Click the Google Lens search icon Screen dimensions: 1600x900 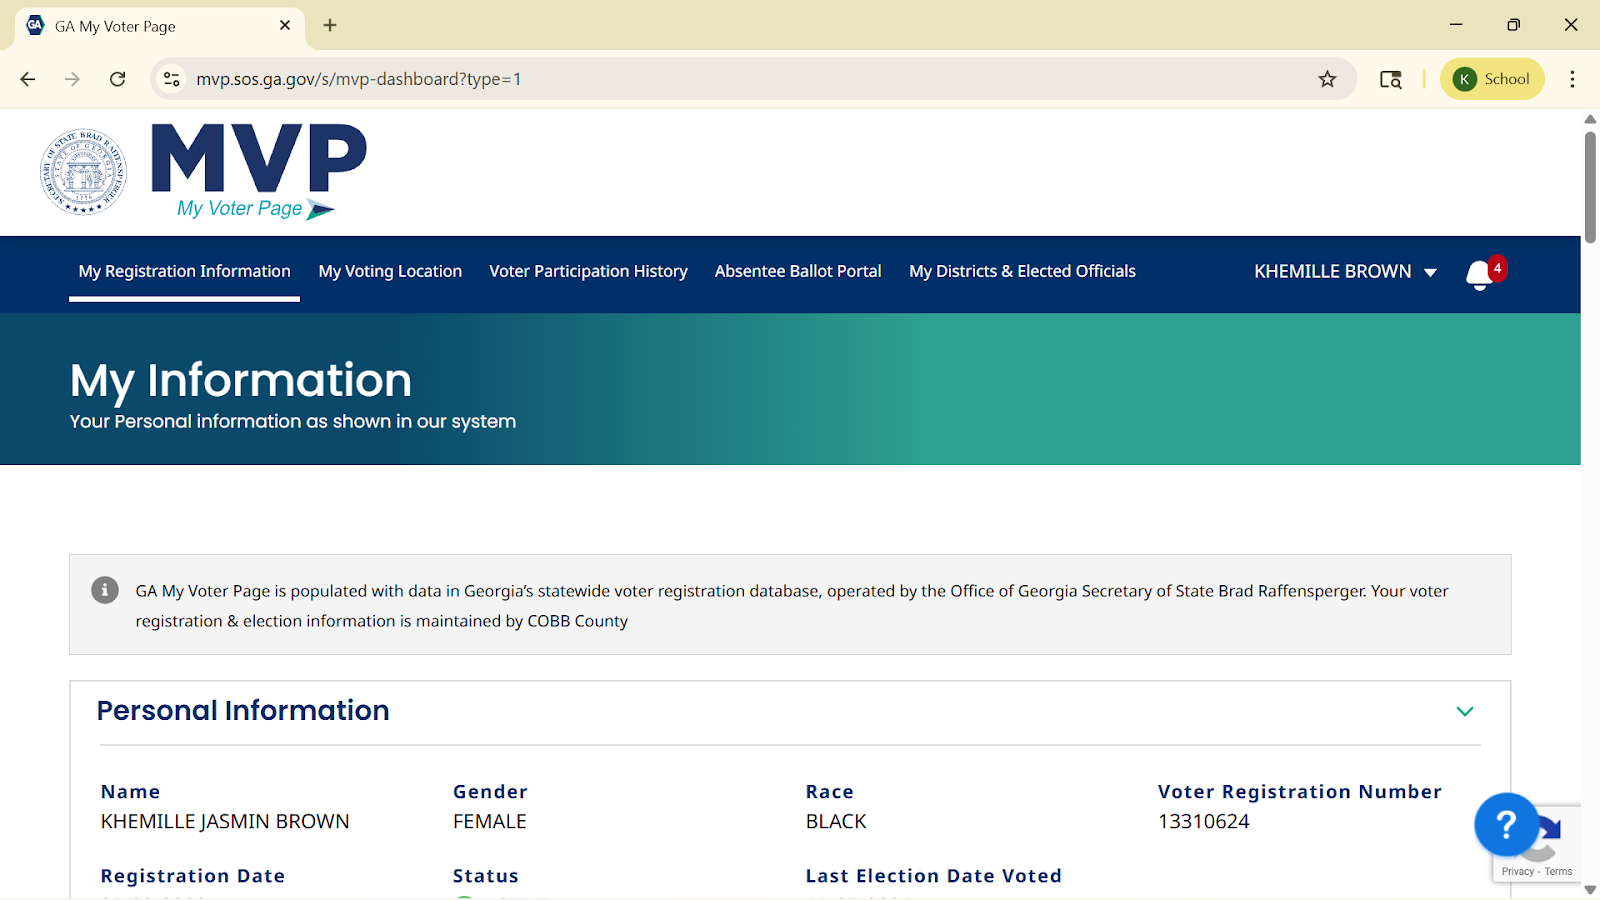pyautogui.click(x=1390, y=79)
